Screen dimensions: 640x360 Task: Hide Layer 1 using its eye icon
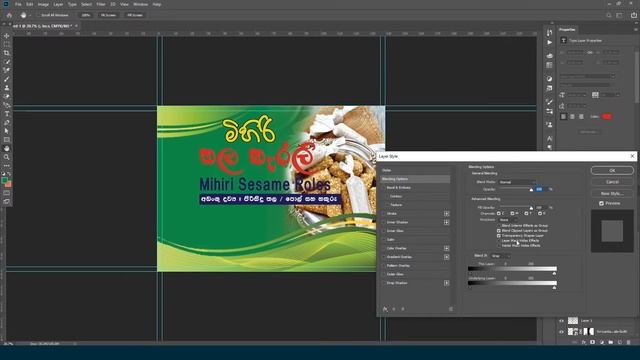click(562, 321)
